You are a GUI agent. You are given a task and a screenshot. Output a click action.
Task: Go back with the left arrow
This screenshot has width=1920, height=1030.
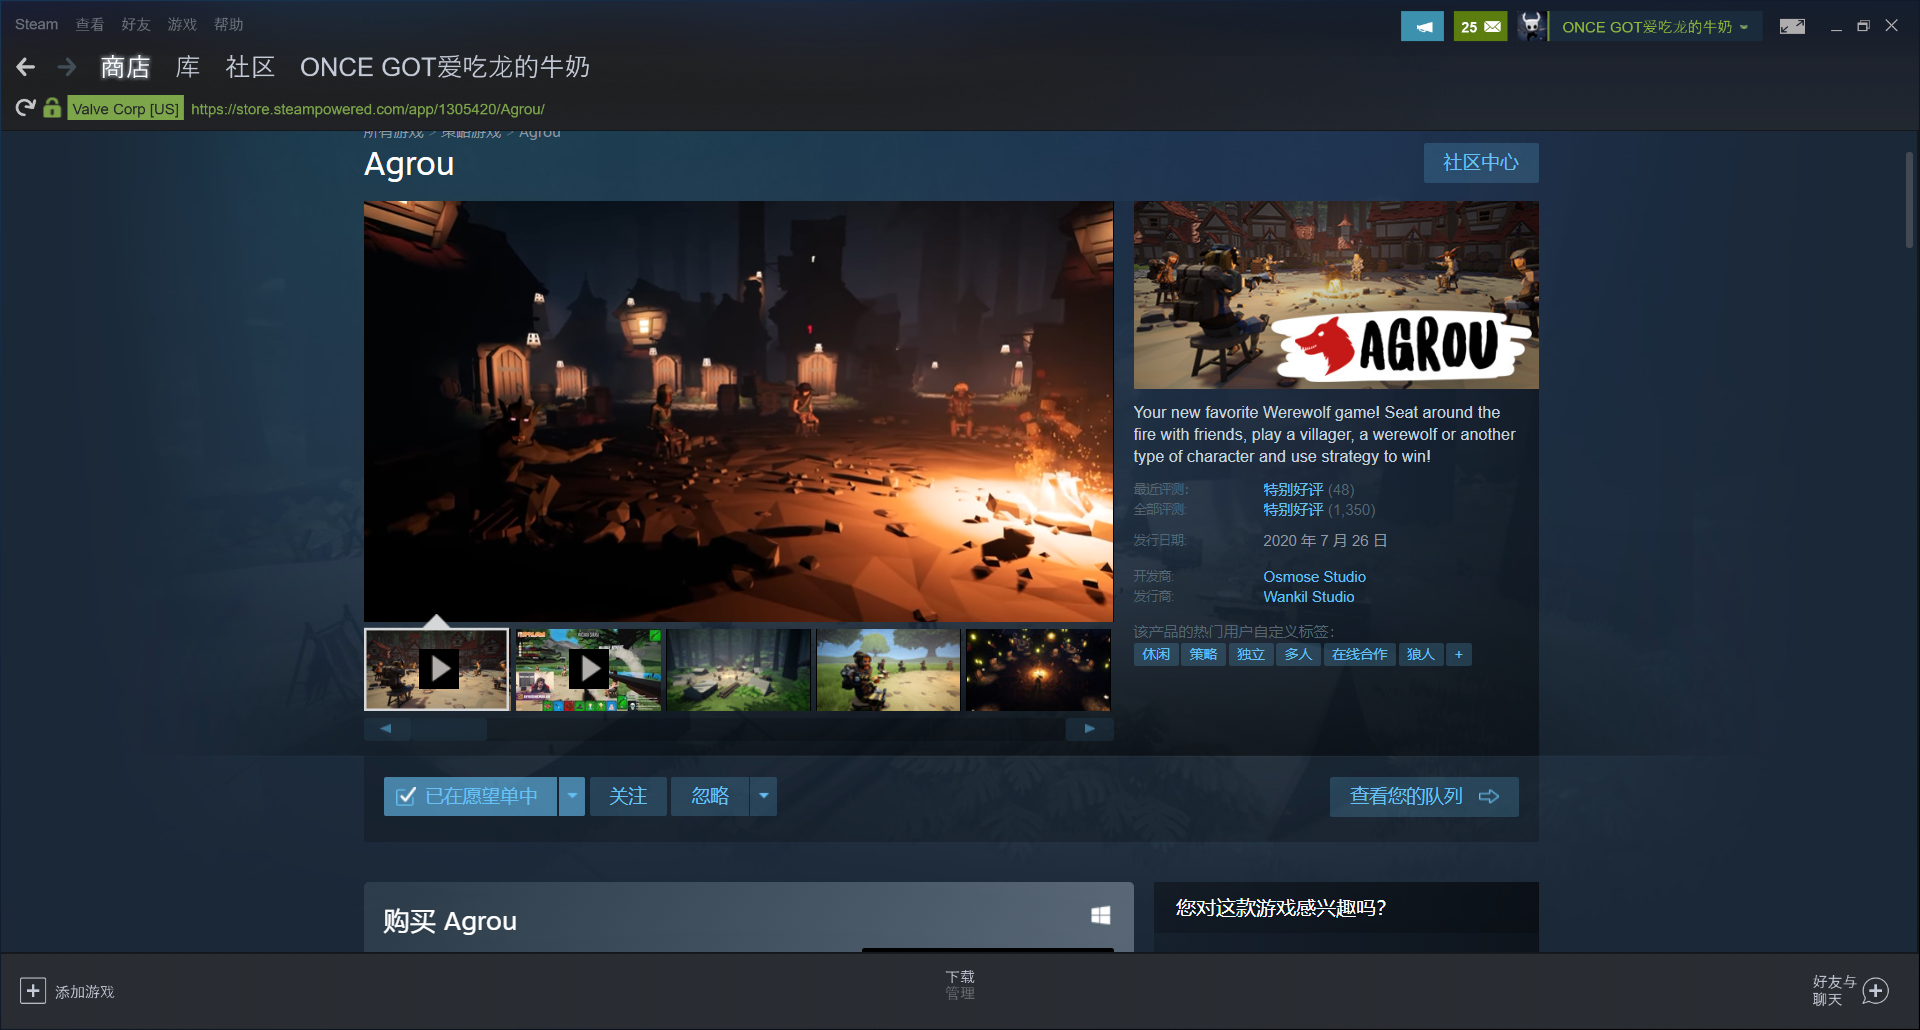point(26,67)
